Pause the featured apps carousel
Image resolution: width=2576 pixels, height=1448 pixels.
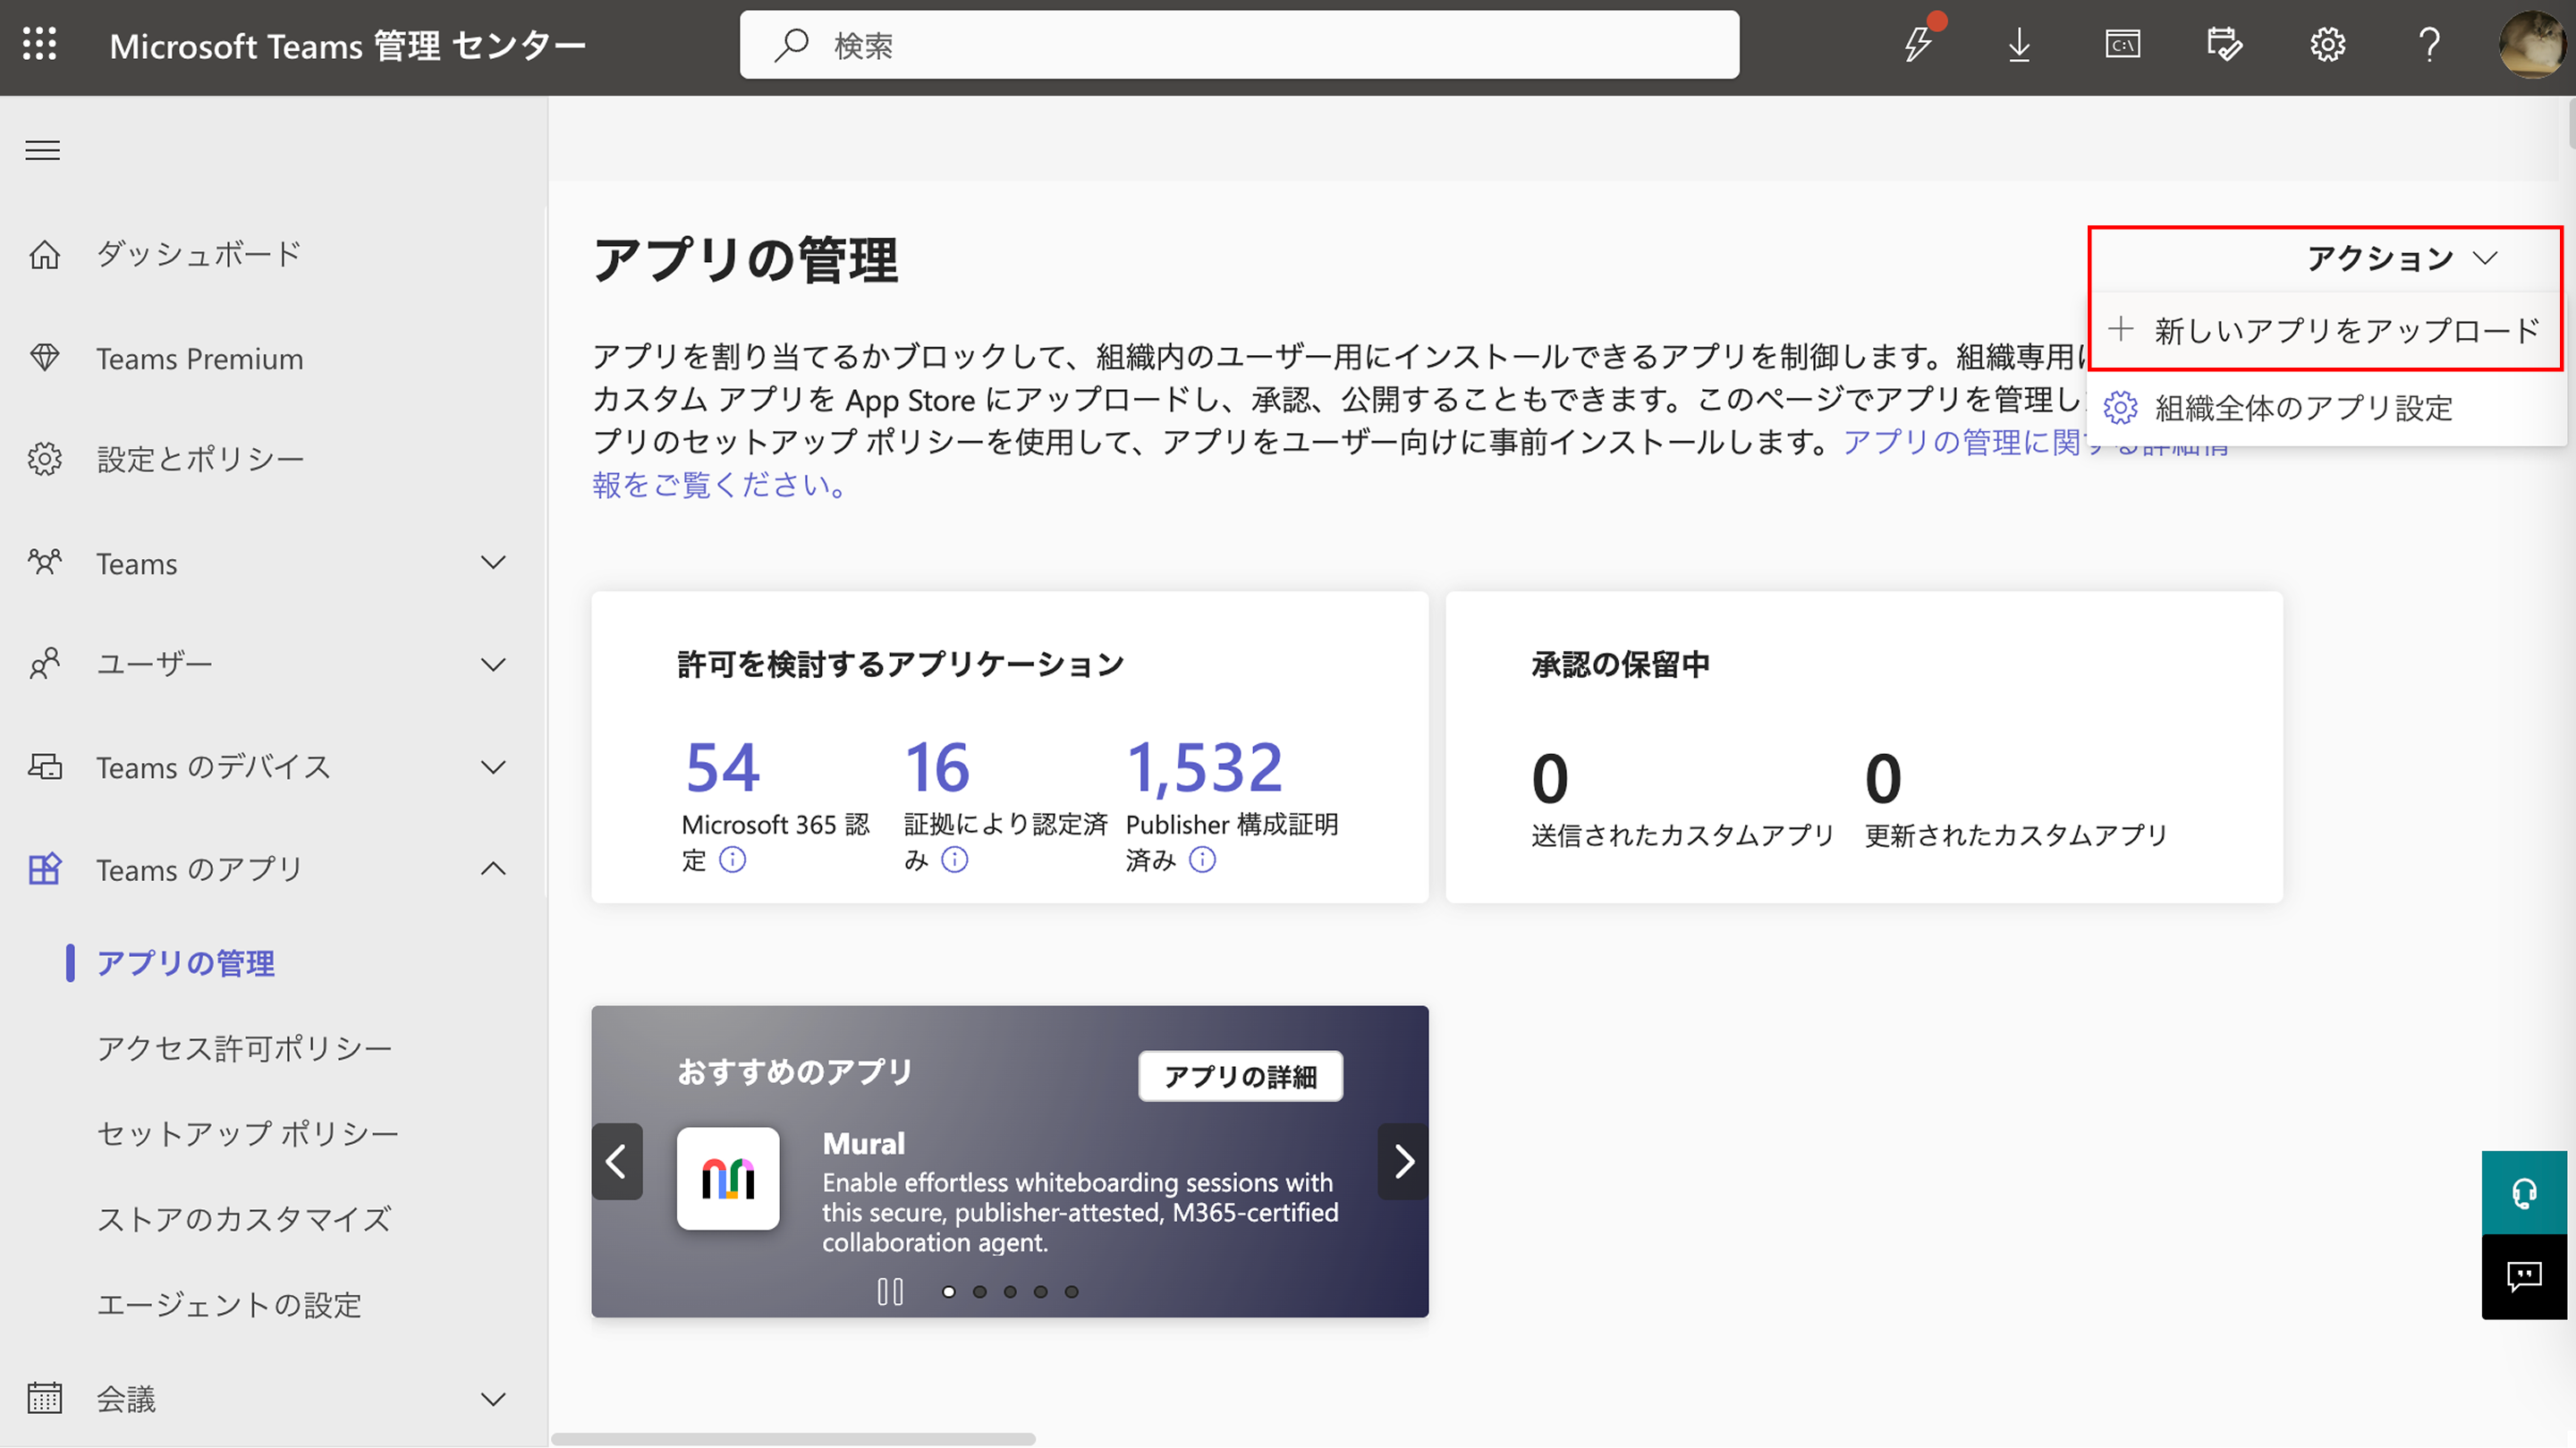(890, 1292)
